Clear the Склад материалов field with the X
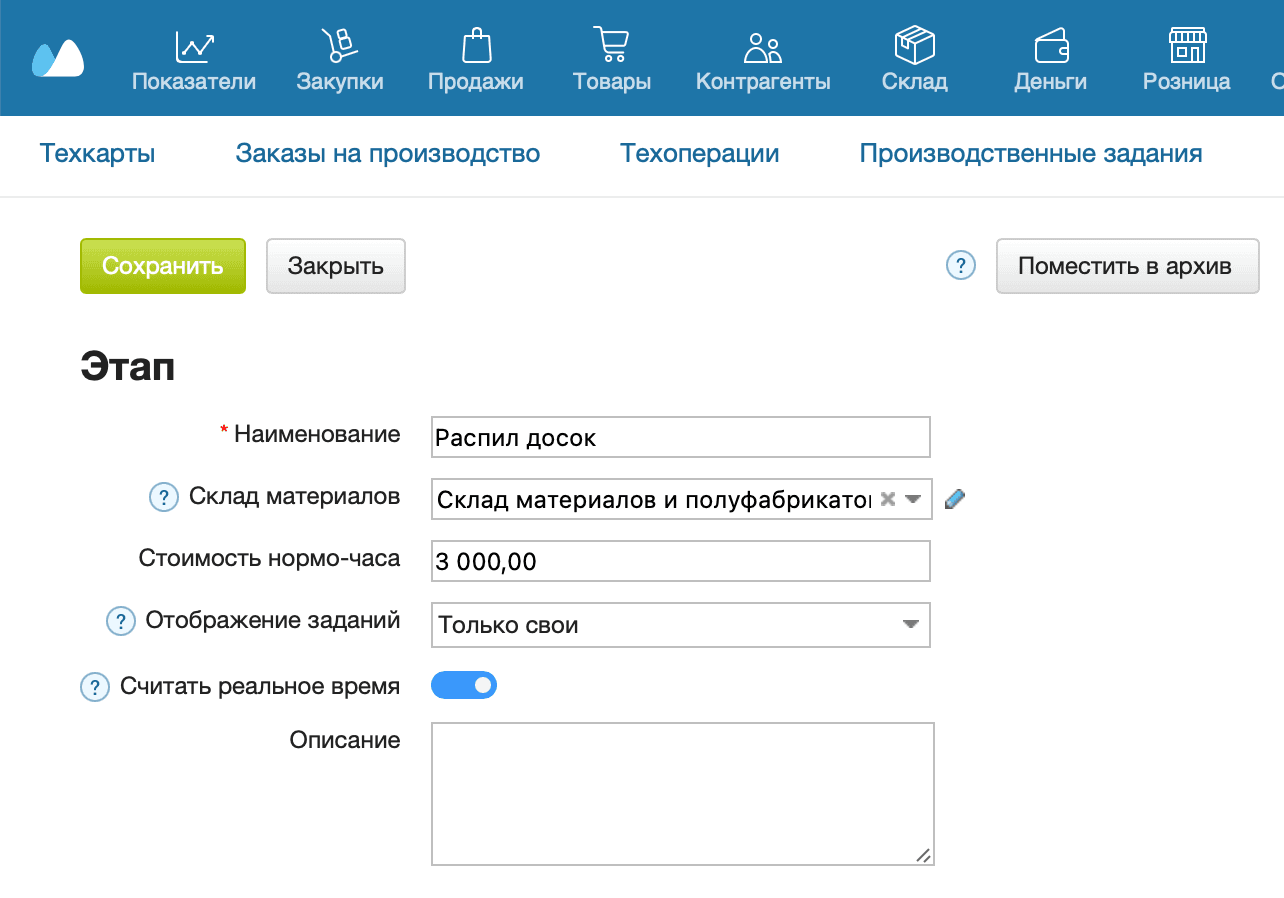Image resolution: width=1284 pixels, height=898 pixels. 890,498
